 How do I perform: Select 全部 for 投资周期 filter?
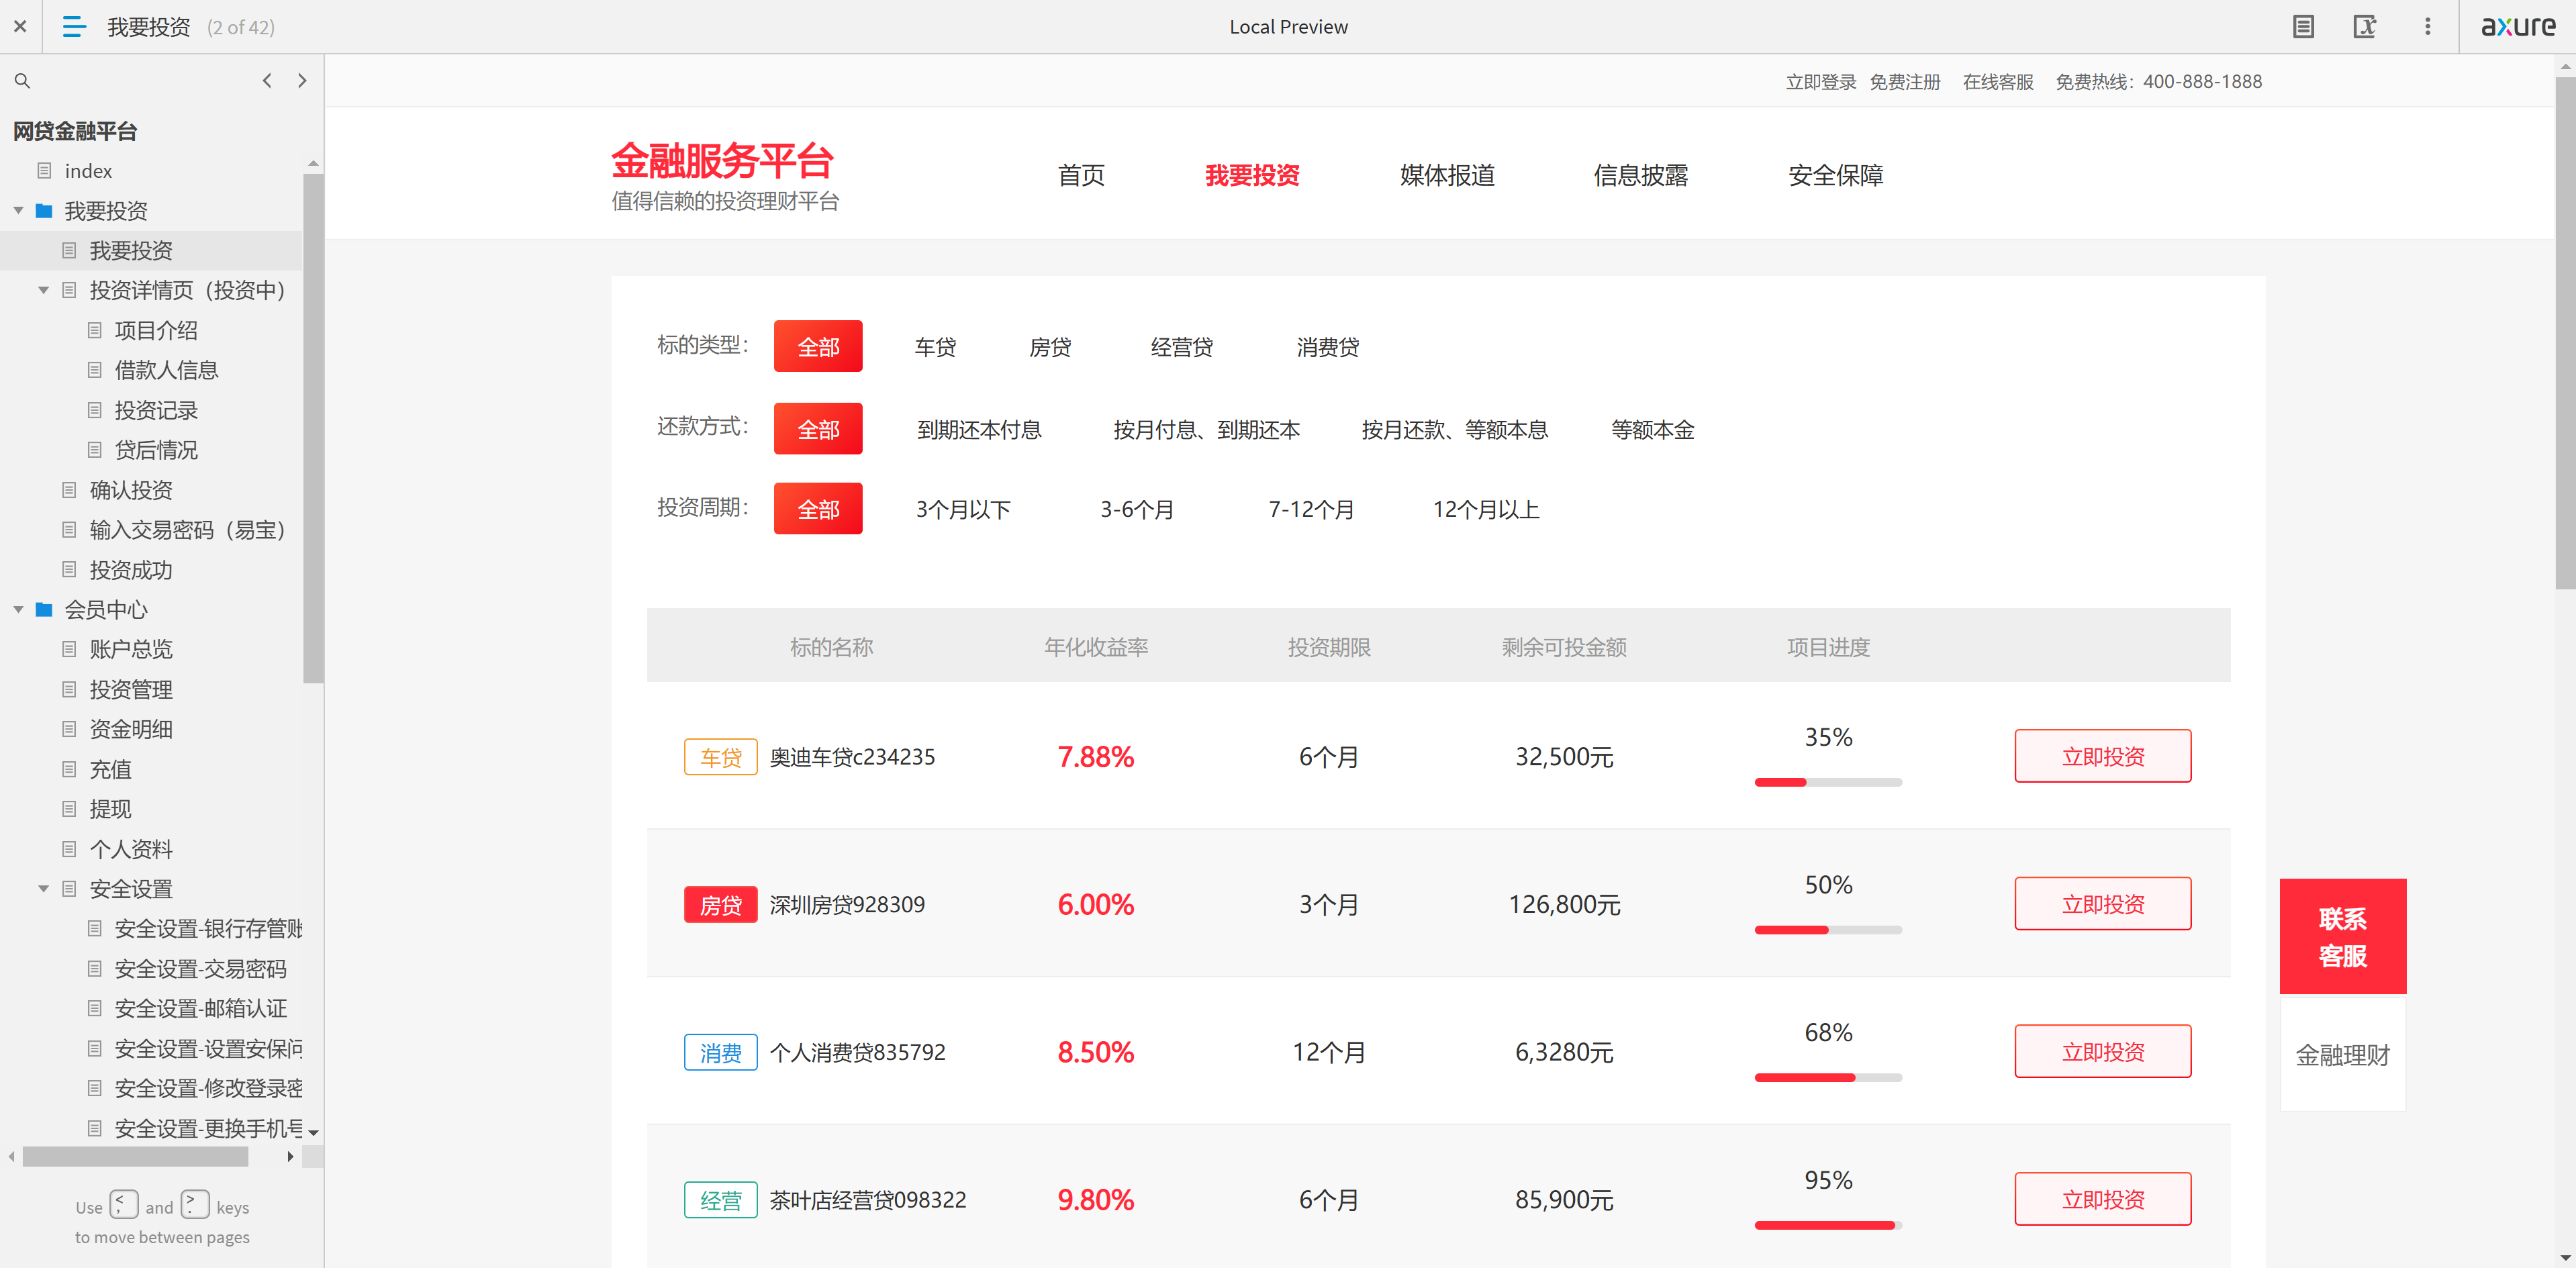tap(818, 509)
